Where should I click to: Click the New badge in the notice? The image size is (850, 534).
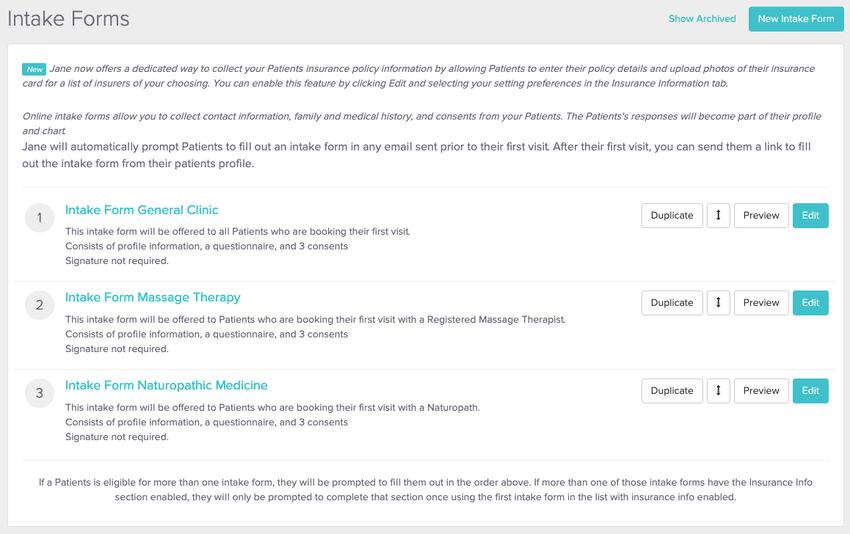(35, 69)
